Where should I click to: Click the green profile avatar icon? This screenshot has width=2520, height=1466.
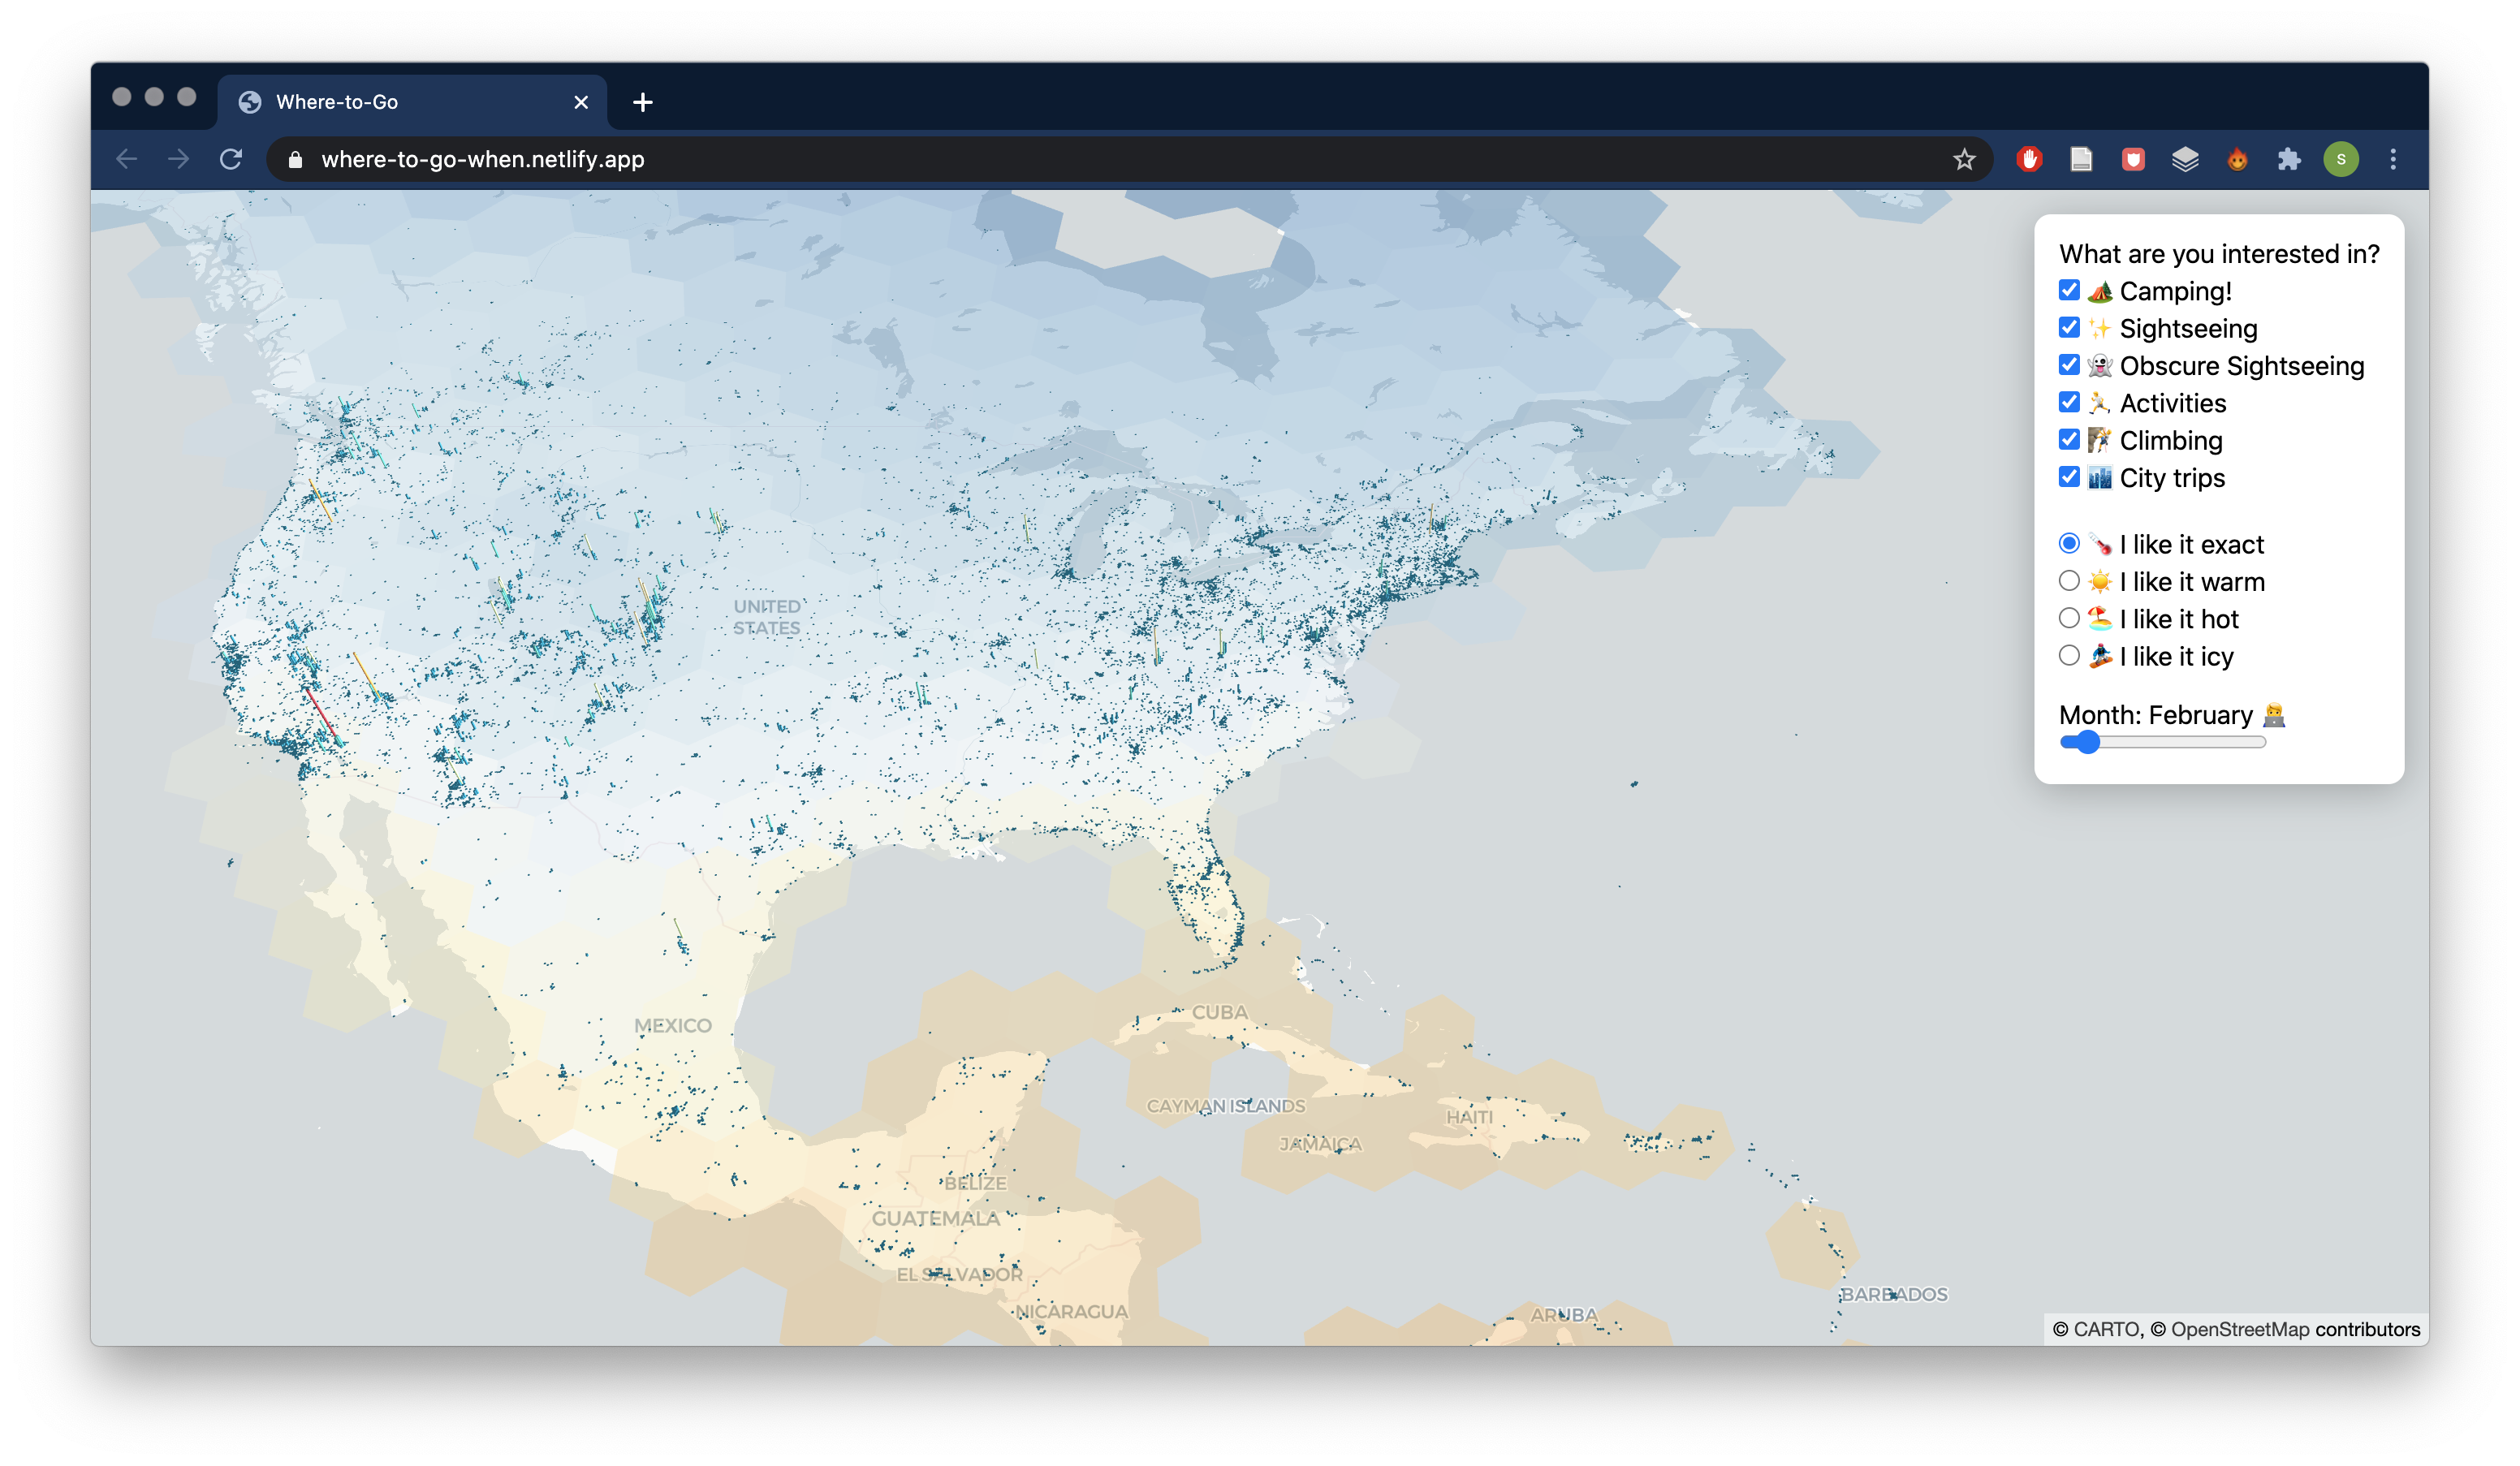tap(2341, 159)
